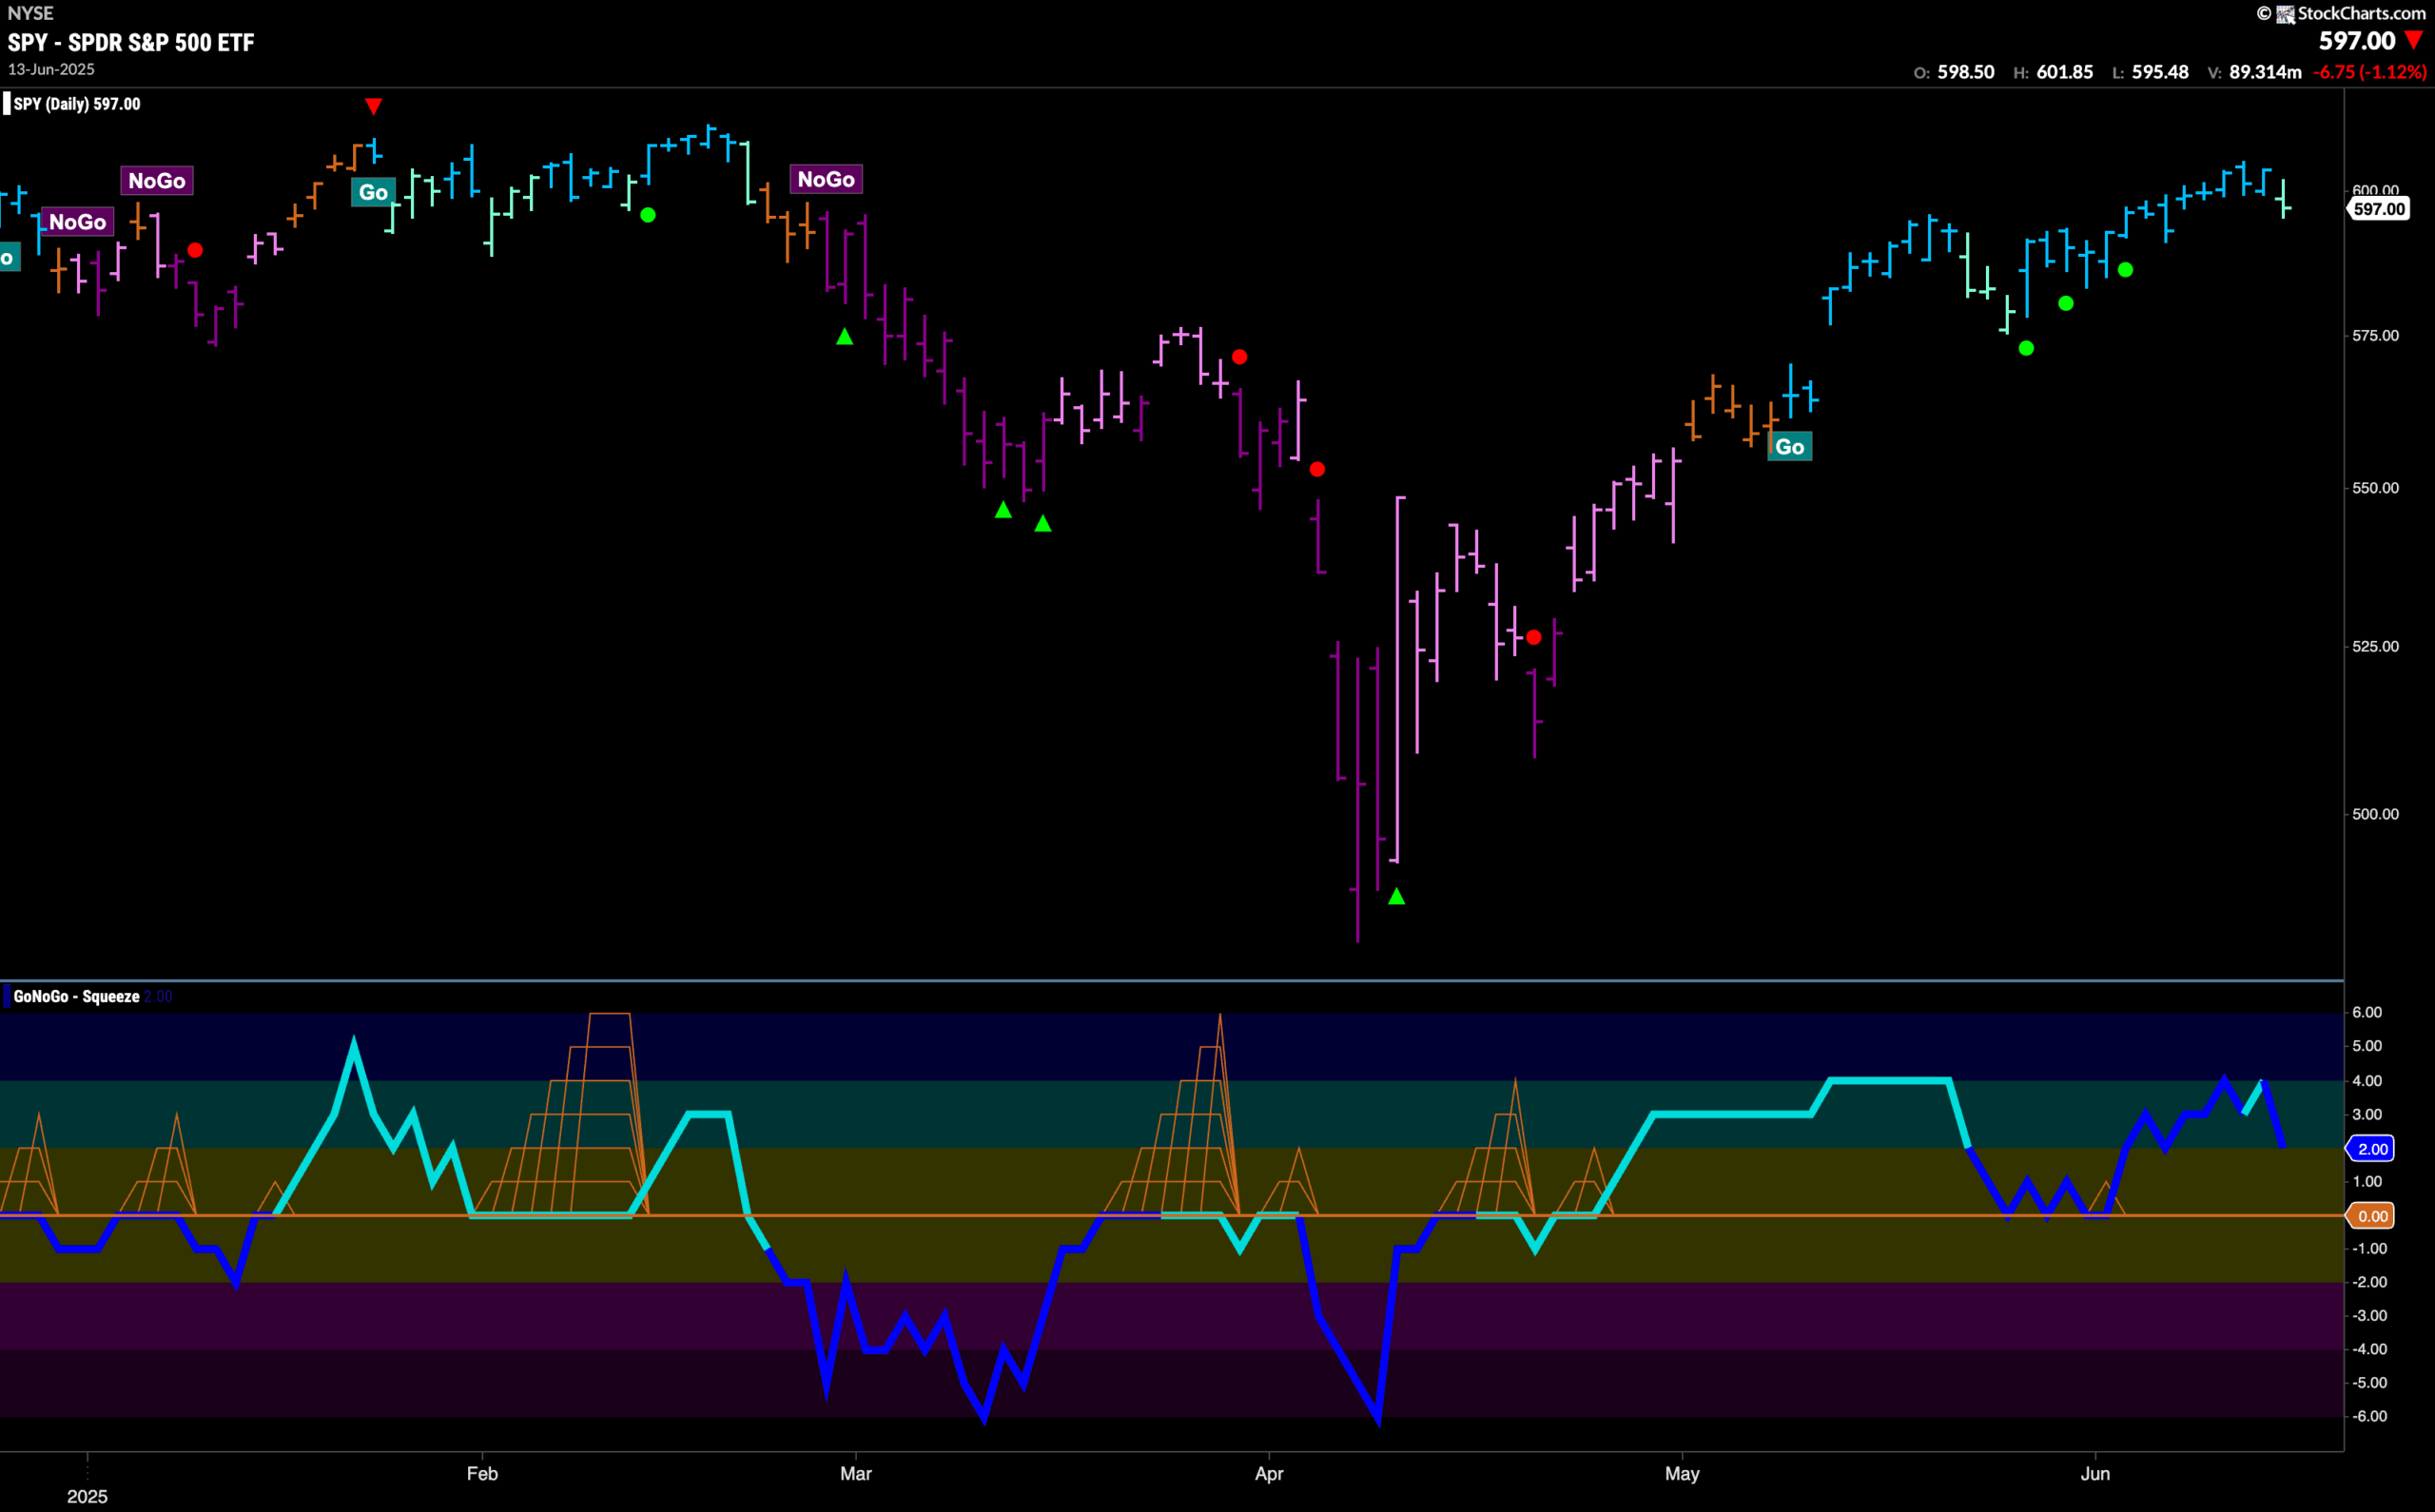Click the Go flag in early May

[1790, 446]
